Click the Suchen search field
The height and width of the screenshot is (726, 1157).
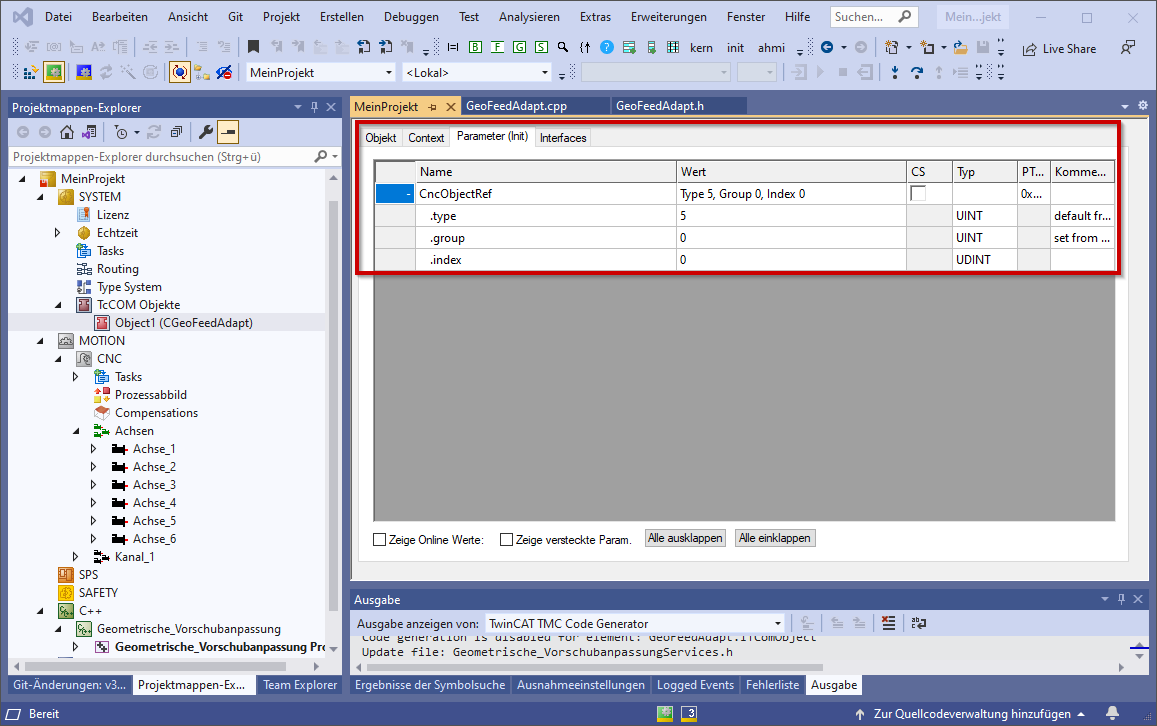(874, 16)
